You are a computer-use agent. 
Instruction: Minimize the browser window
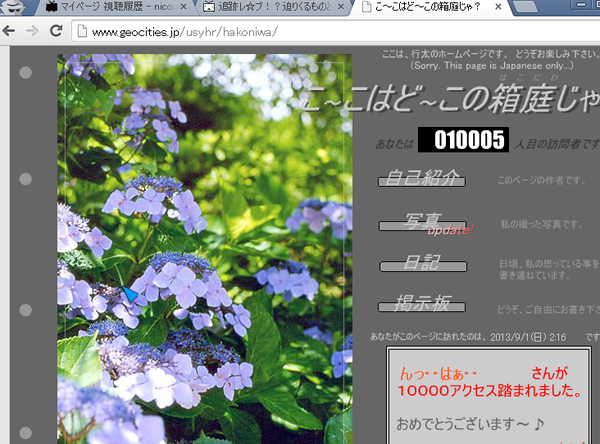pyautogui.click(x=581, y=4)
